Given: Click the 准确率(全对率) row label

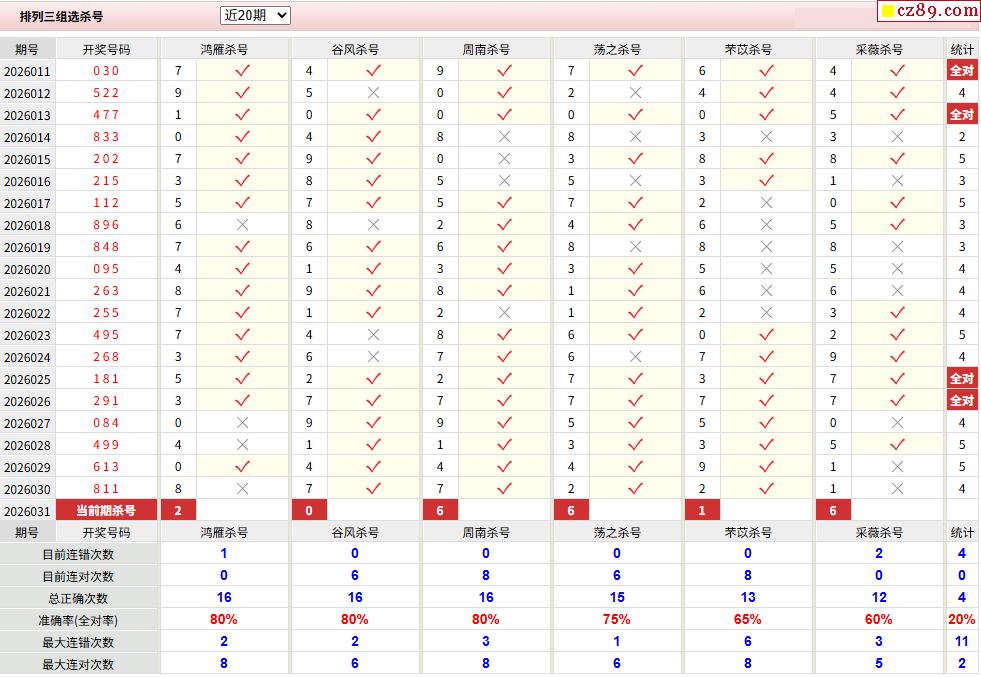Looking at the screenshot, I should point(78,620).
